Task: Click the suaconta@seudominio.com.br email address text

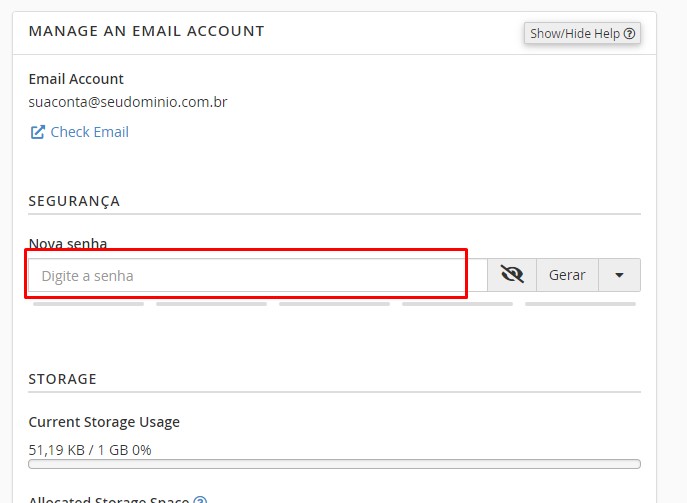Action: tap(128, 102)
